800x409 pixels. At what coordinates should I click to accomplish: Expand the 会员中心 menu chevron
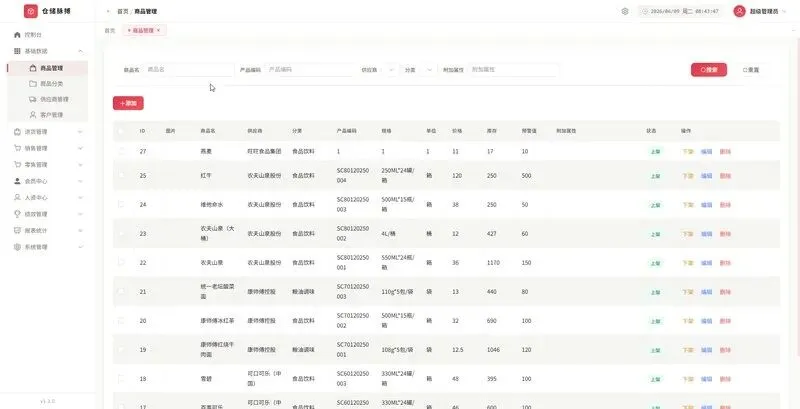coord(81,181)
